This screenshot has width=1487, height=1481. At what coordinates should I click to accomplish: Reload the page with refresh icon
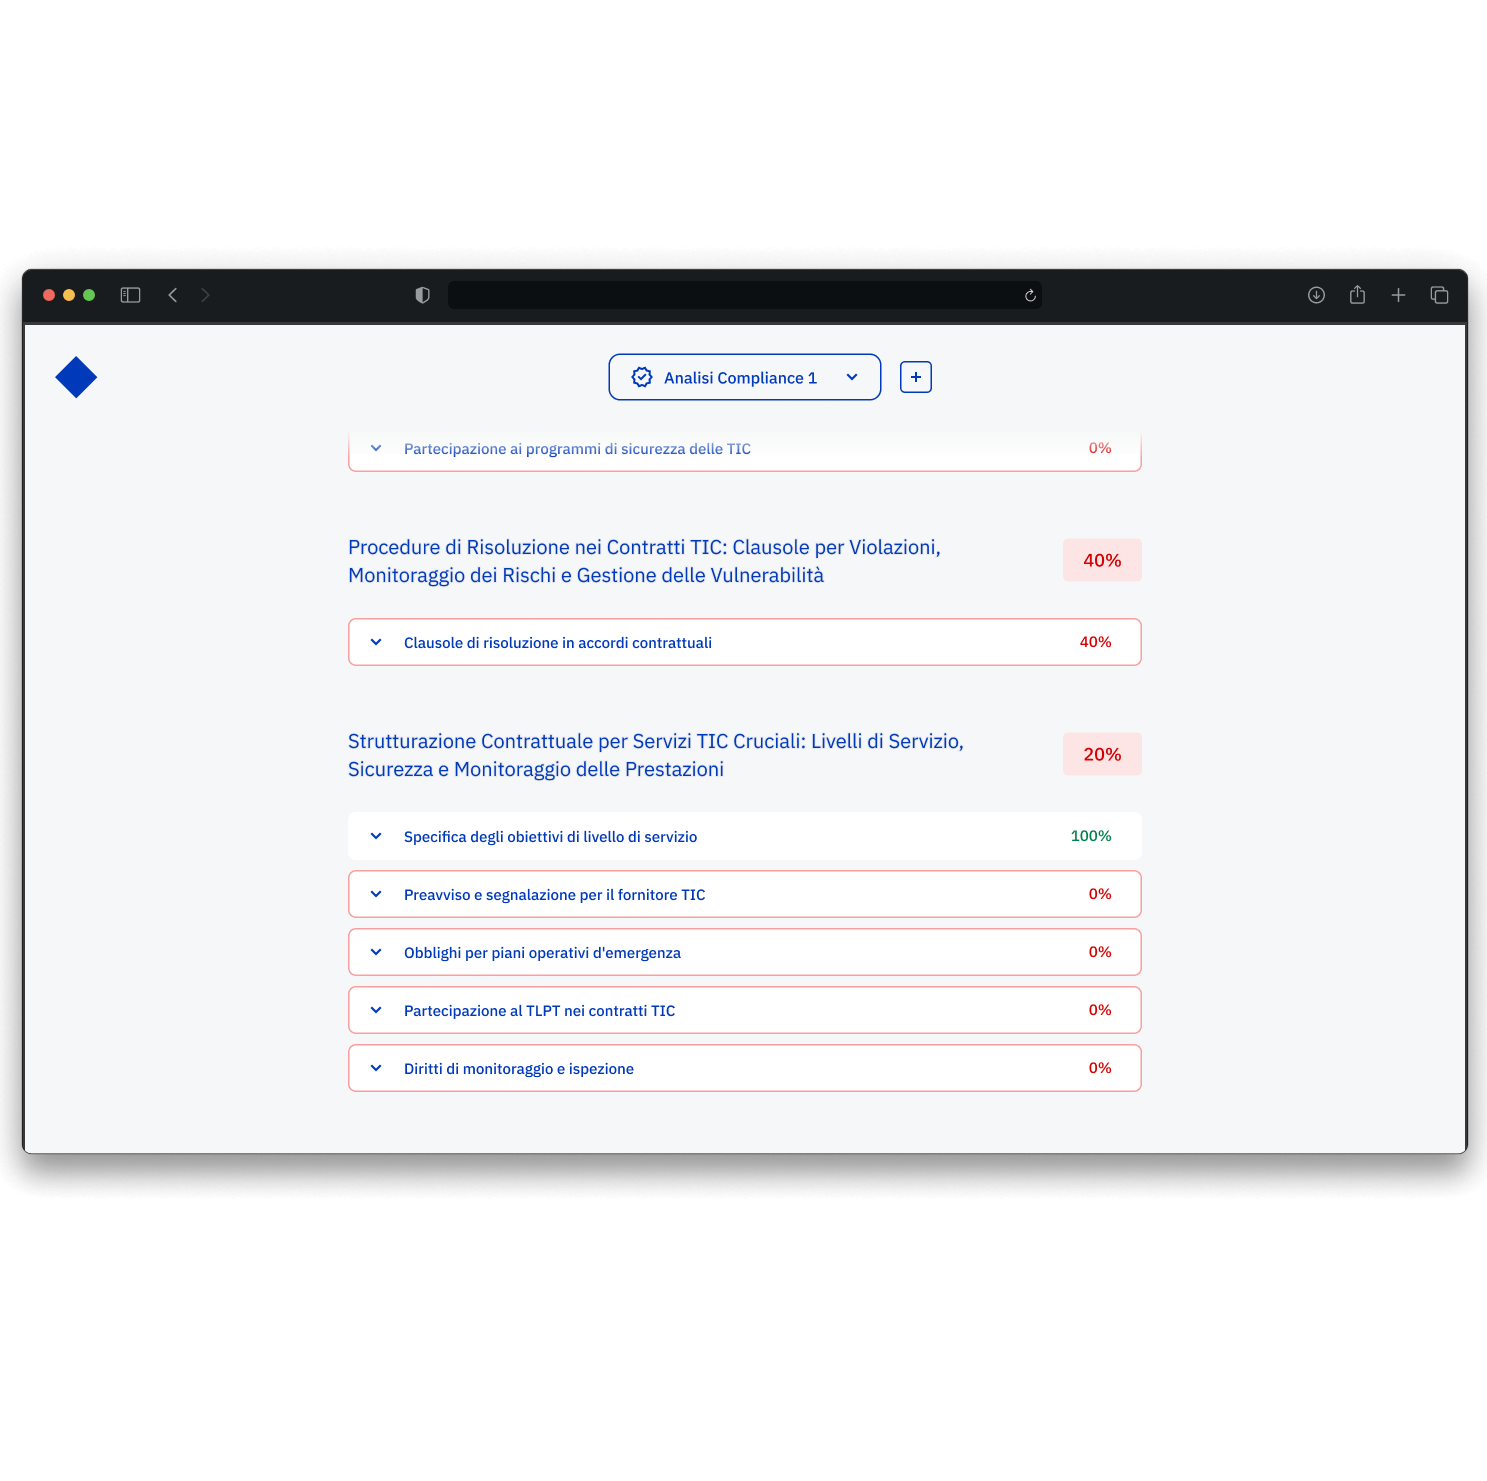coord(1030,295)
